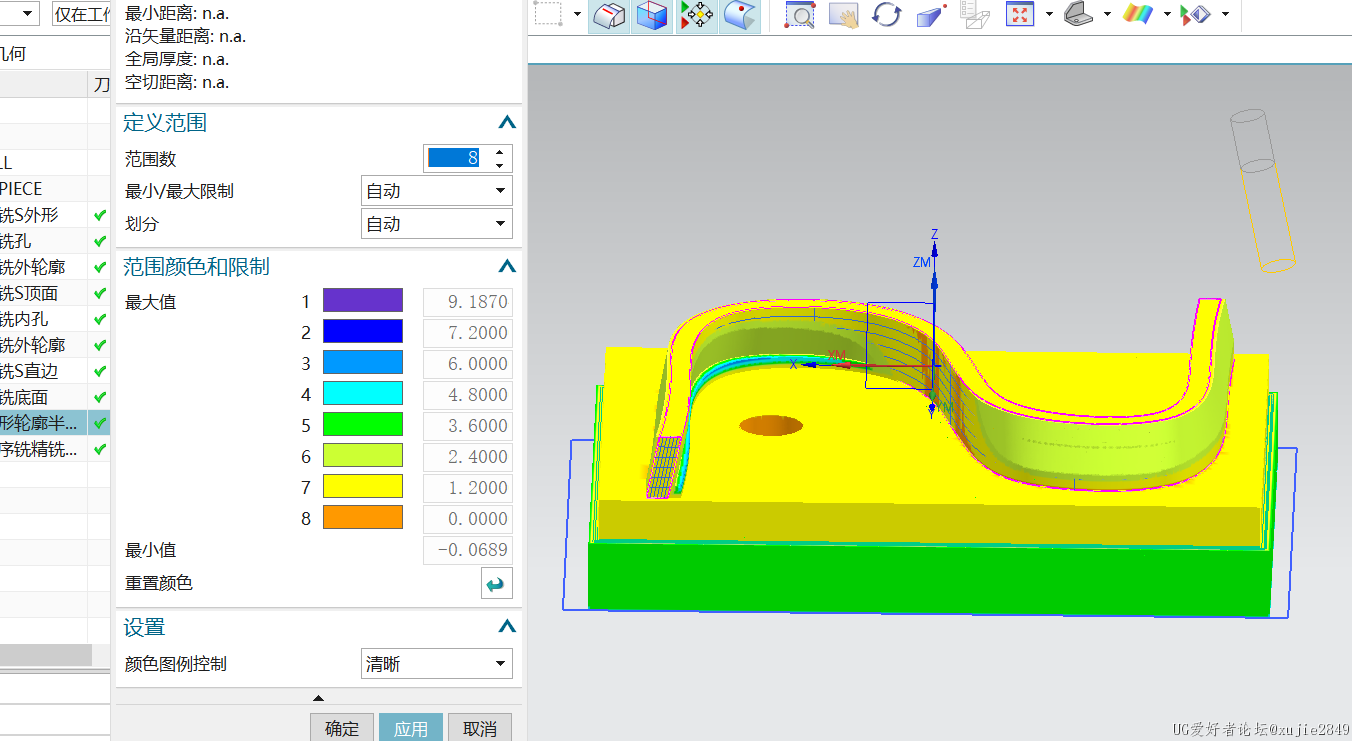
Task: Open the 最小/最大限制 dropdown
Action: [x=436, y=191]
